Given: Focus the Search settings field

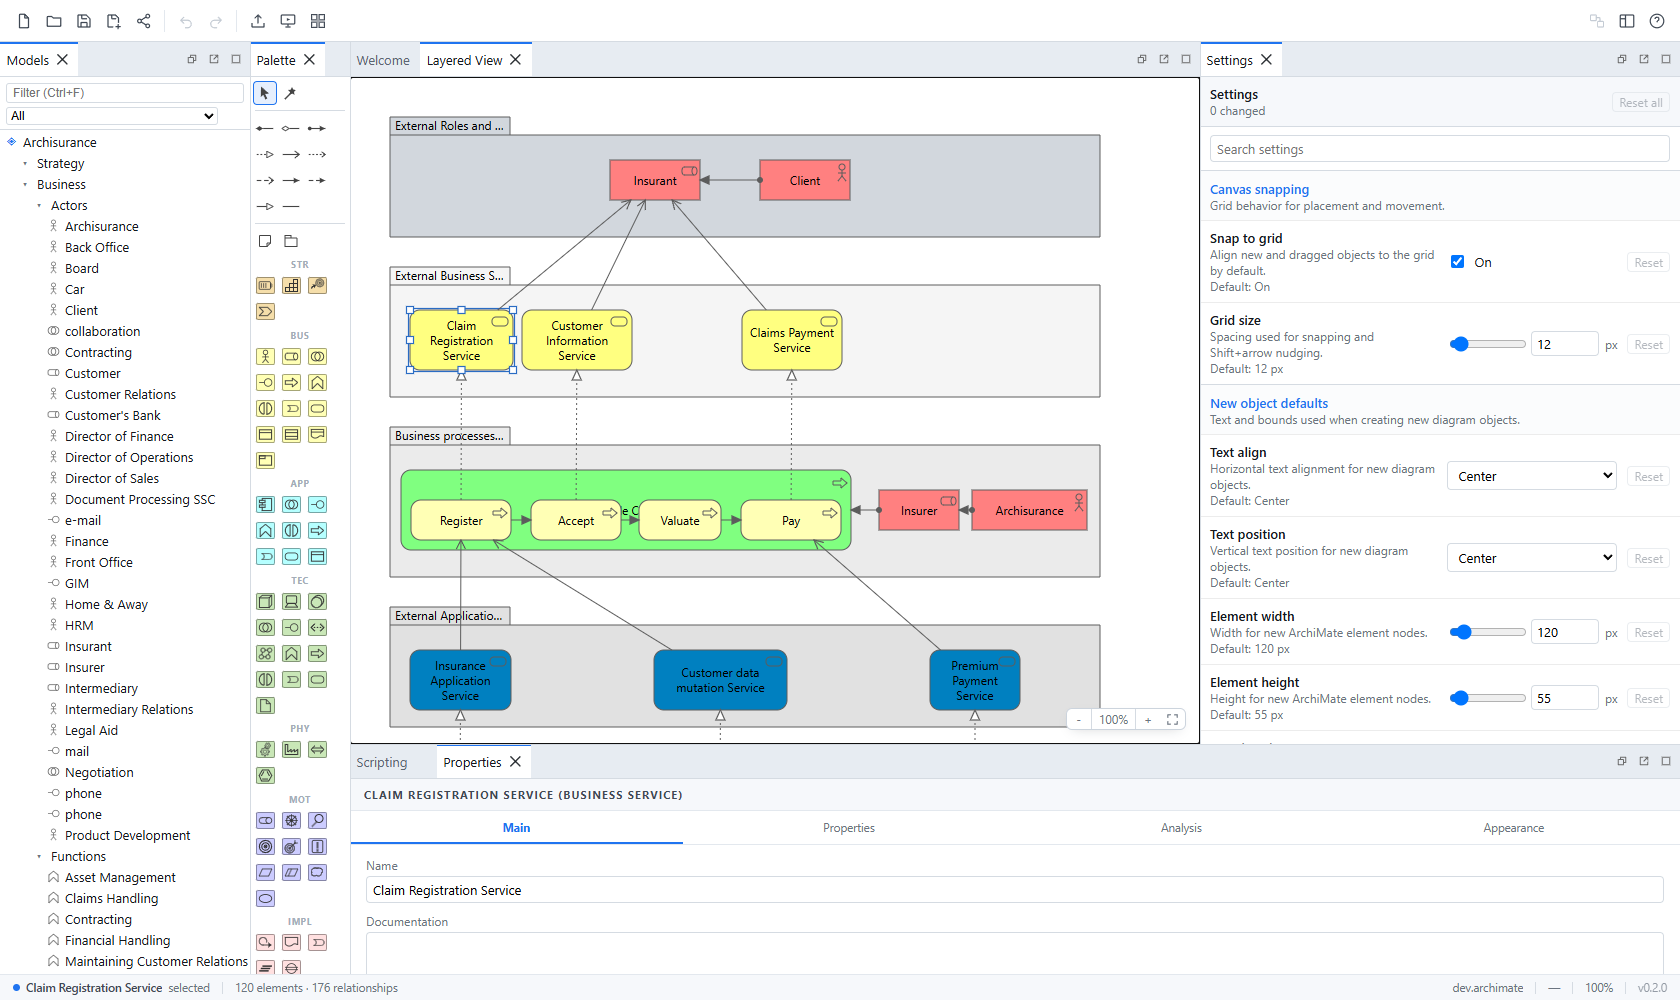Looking at the screenshot, I should (1439, 149).
